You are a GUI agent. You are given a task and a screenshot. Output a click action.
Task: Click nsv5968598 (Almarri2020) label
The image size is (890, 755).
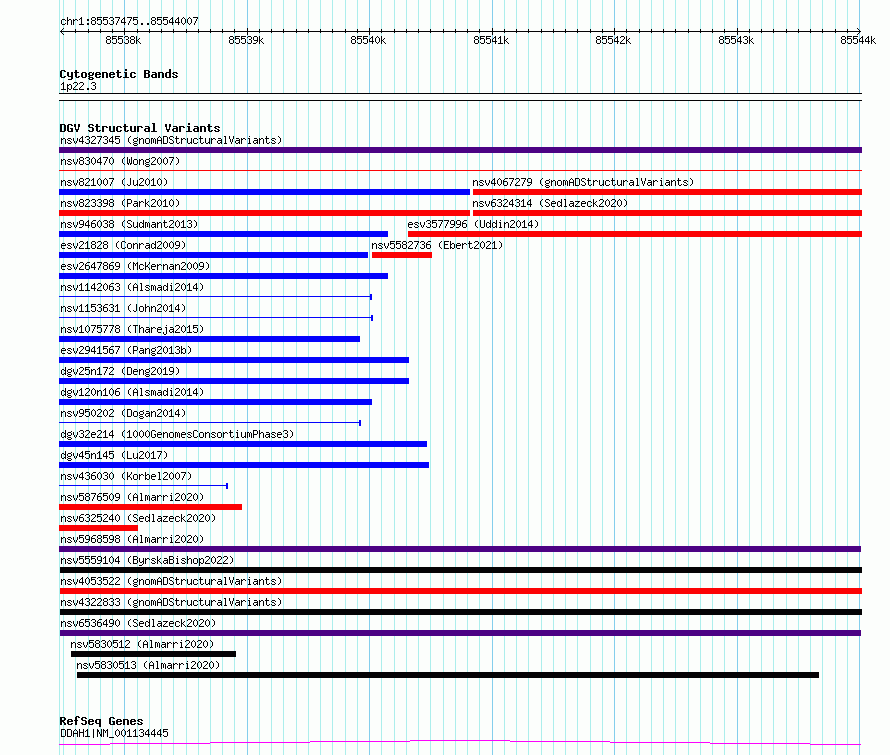[x=132, y=539]
